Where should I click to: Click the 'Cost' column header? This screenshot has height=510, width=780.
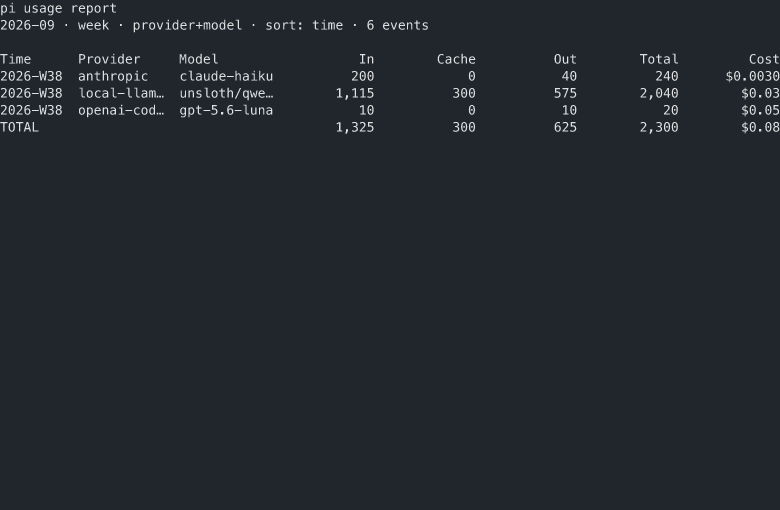pyautogui.click(x=764, y=59)
